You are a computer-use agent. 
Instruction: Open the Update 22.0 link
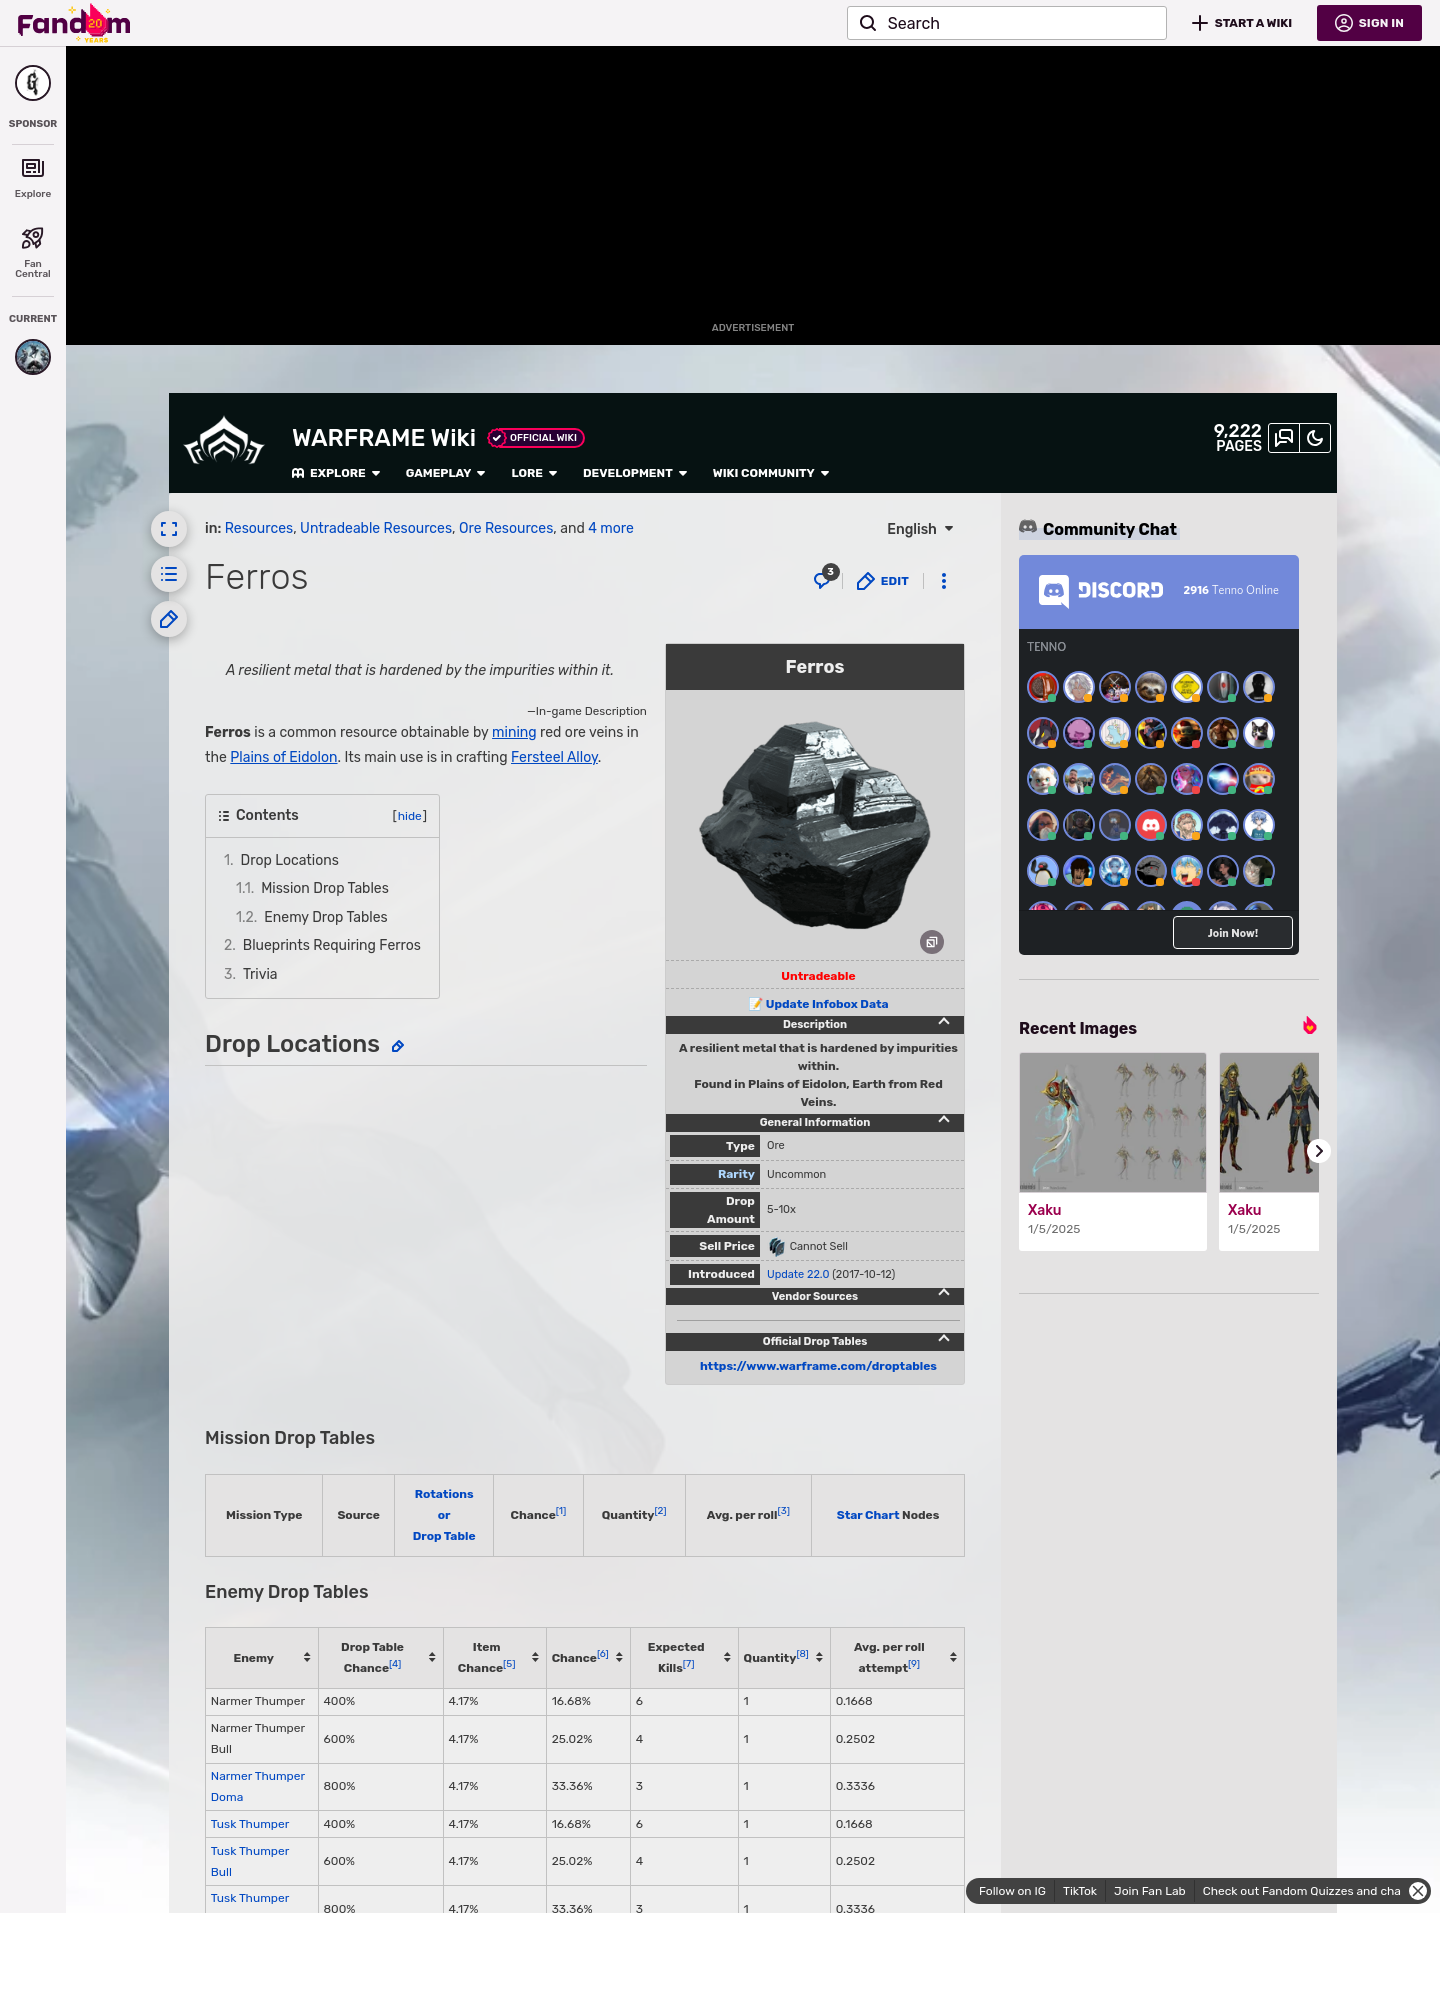click(798, 1274)
